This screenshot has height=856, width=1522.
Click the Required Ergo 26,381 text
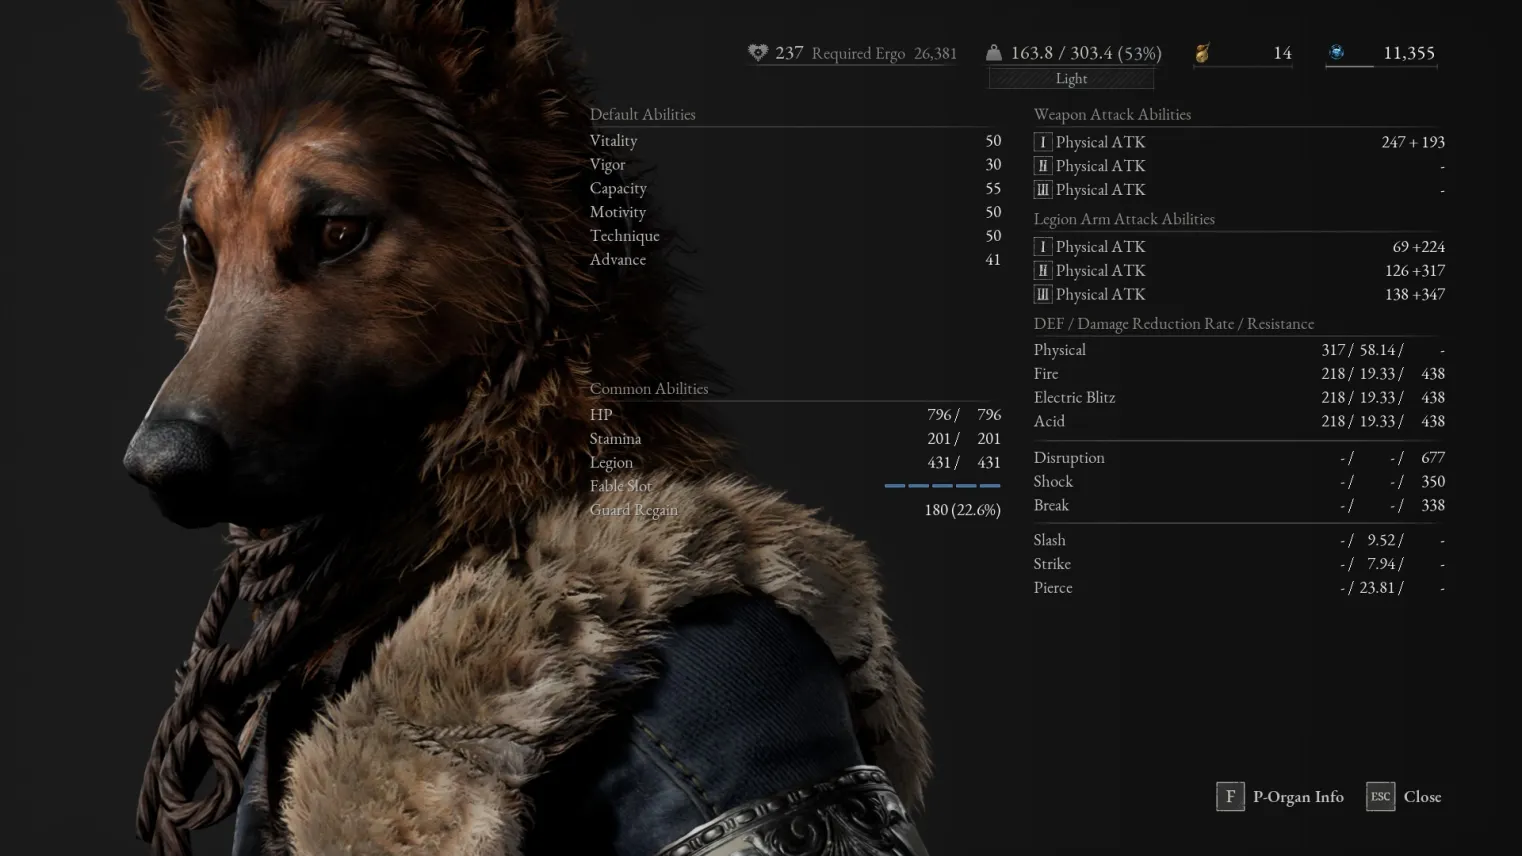(884, 53)
